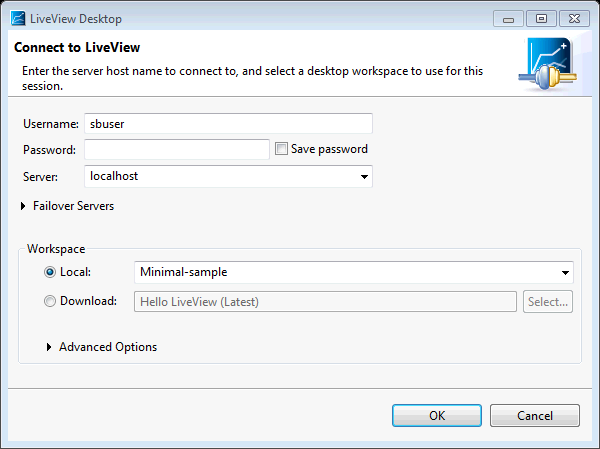600x449 pixels.
Task: Open the Server dropdown list
Action: tap(364, 177)
